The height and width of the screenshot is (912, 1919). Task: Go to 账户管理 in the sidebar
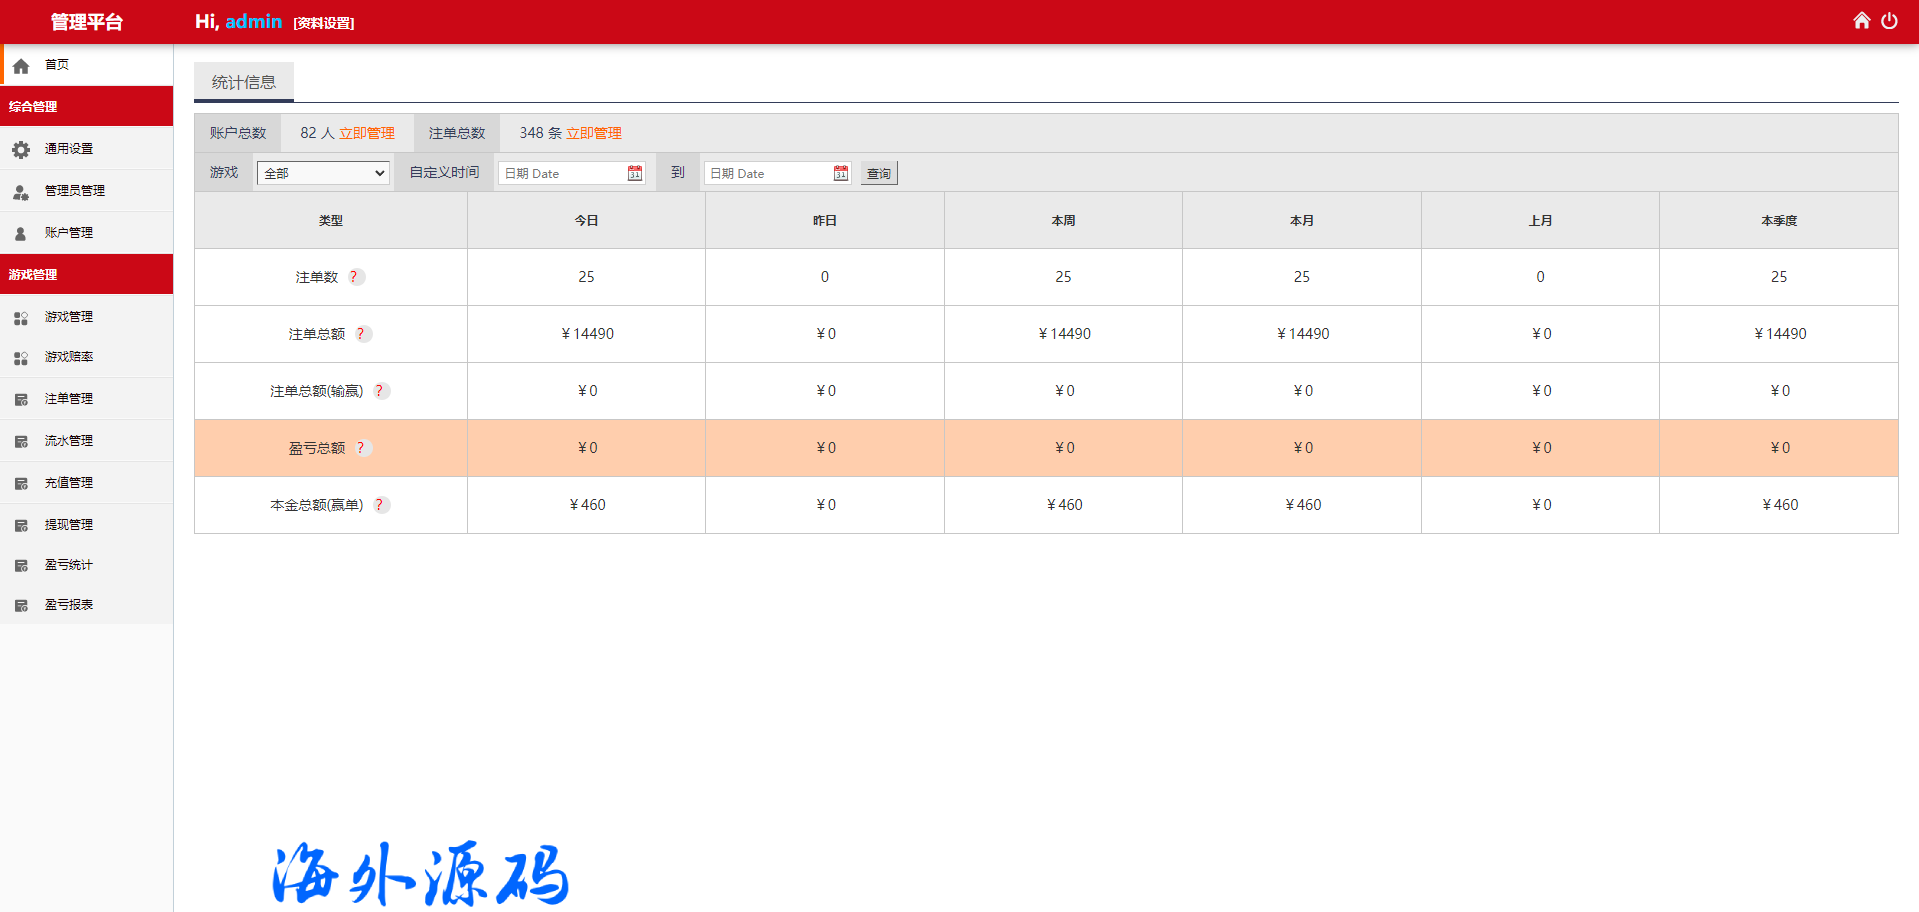point(68,233)
